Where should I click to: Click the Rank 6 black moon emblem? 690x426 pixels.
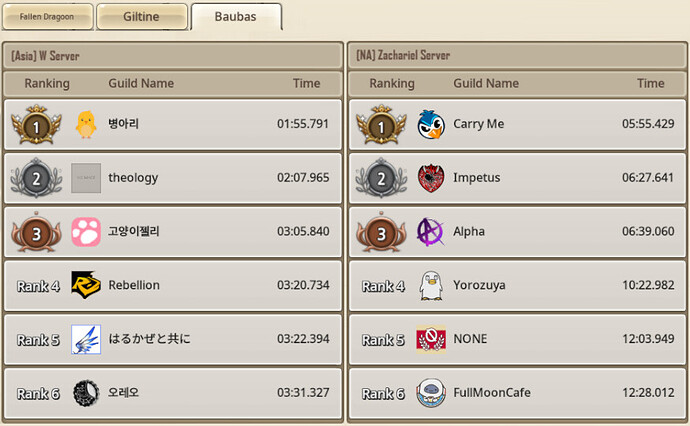[86, 393]
